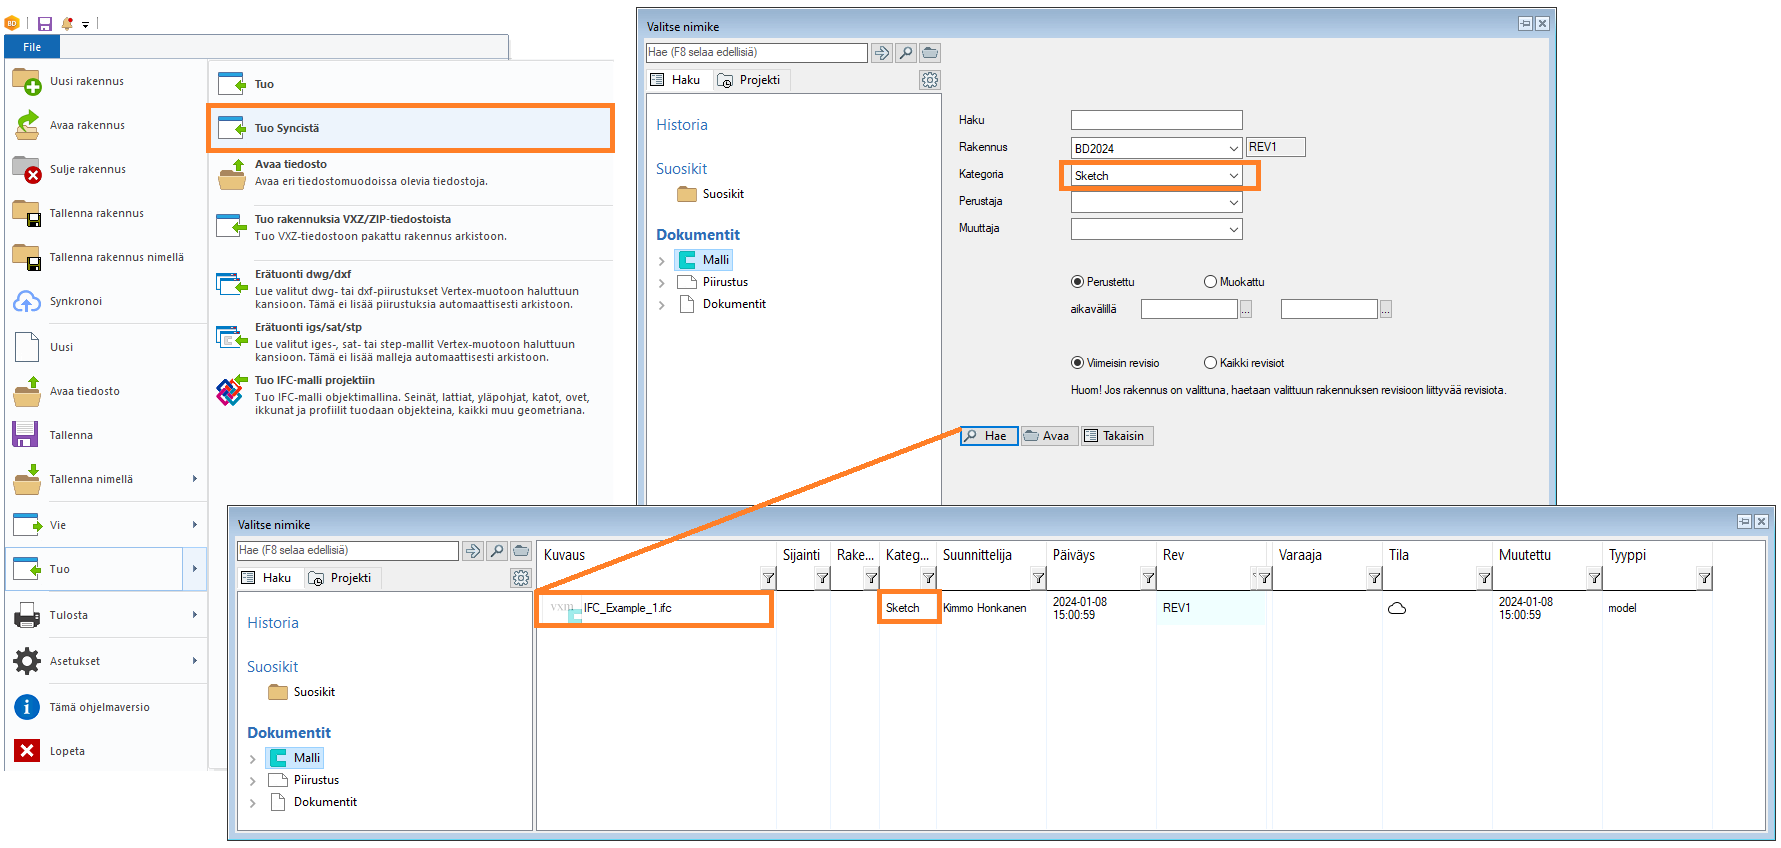This screenshot has width=1781, height=848.
Task: Open the filter on the Rev column
Action: click(x=1264, y=578)
